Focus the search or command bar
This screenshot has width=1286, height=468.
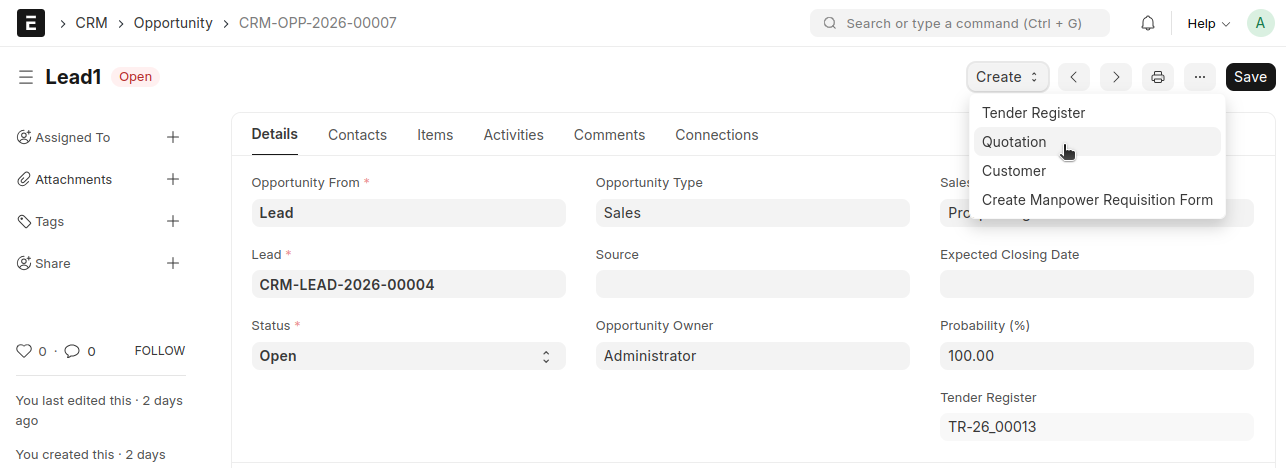(x=960, y=23)
